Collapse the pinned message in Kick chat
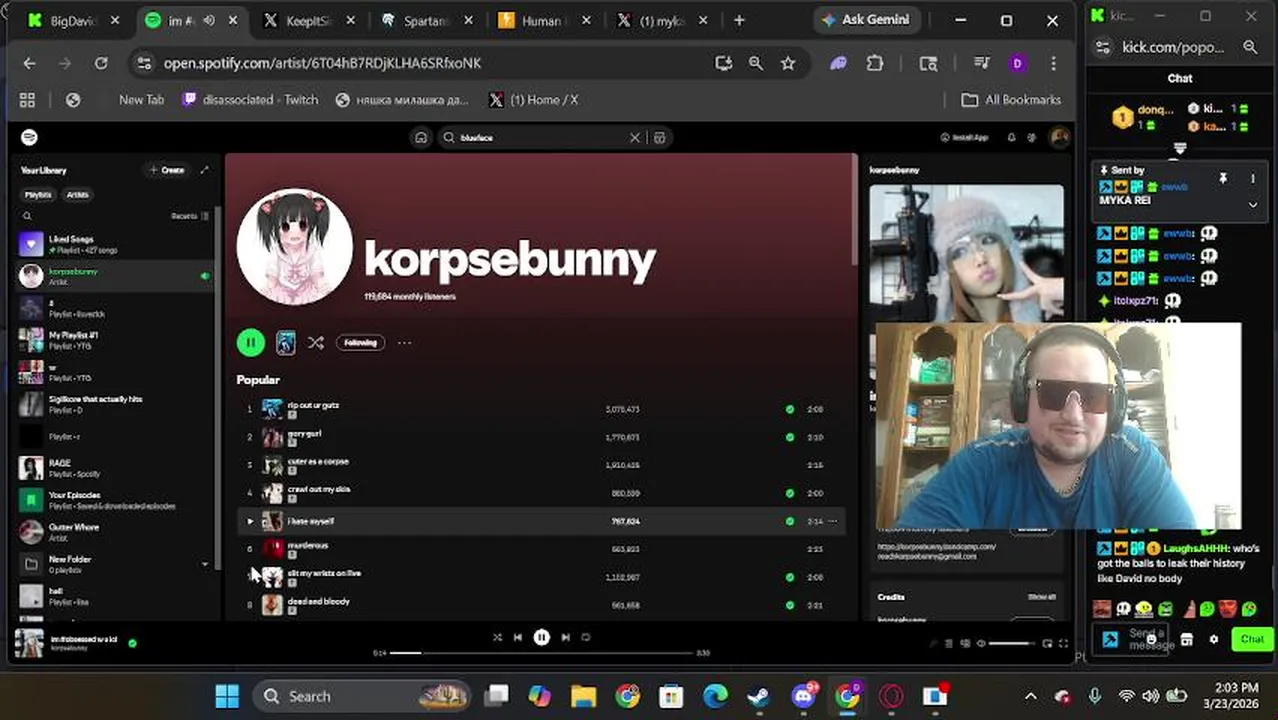This screenshot has height=720, width=1278. click(x=1252, y=204)
